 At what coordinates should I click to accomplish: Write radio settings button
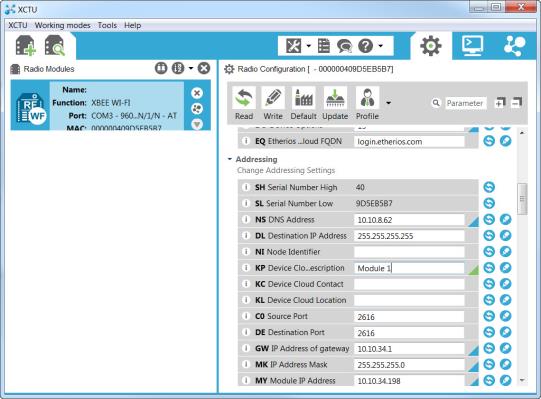pos(273,104)
